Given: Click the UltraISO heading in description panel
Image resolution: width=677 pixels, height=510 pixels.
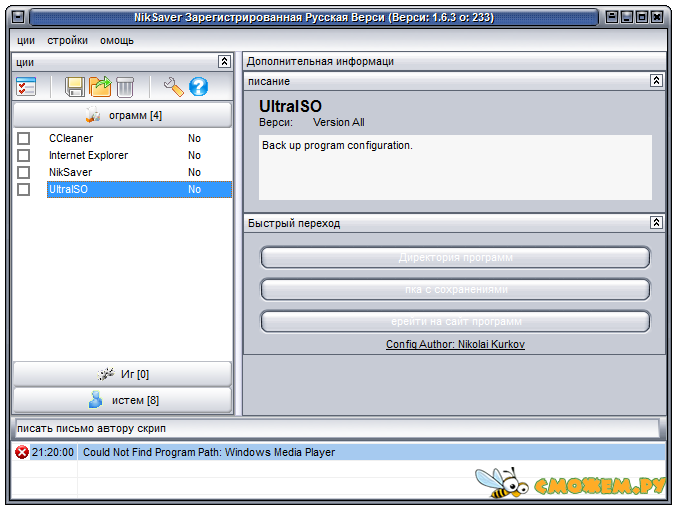Looking at the screenshot, I should [x=290, y=106].
